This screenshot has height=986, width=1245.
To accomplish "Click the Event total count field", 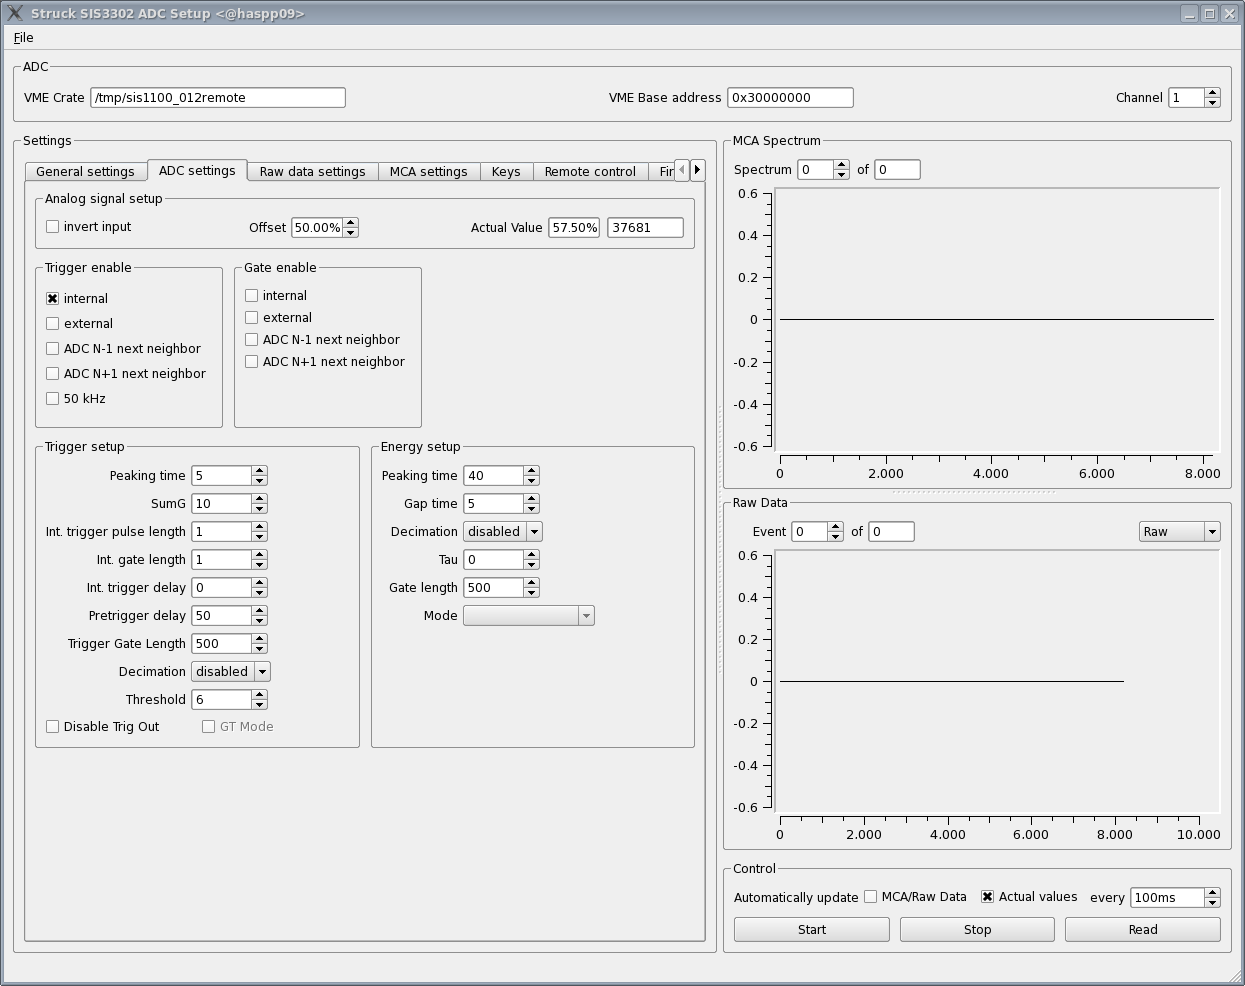I will [x=892, y=532].
